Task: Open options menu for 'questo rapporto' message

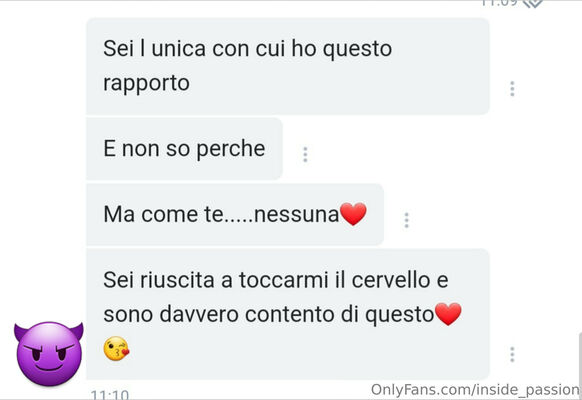Action: point(512,89)
